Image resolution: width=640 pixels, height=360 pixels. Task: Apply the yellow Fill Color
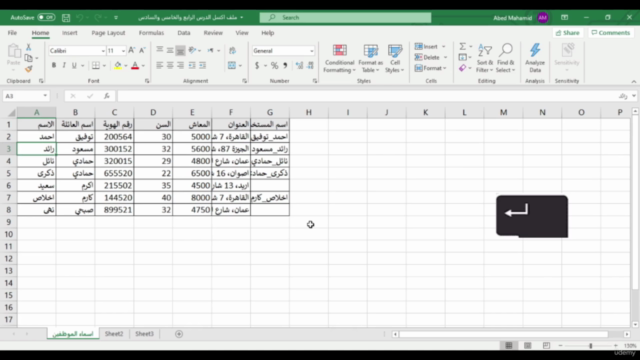point(118,65)
